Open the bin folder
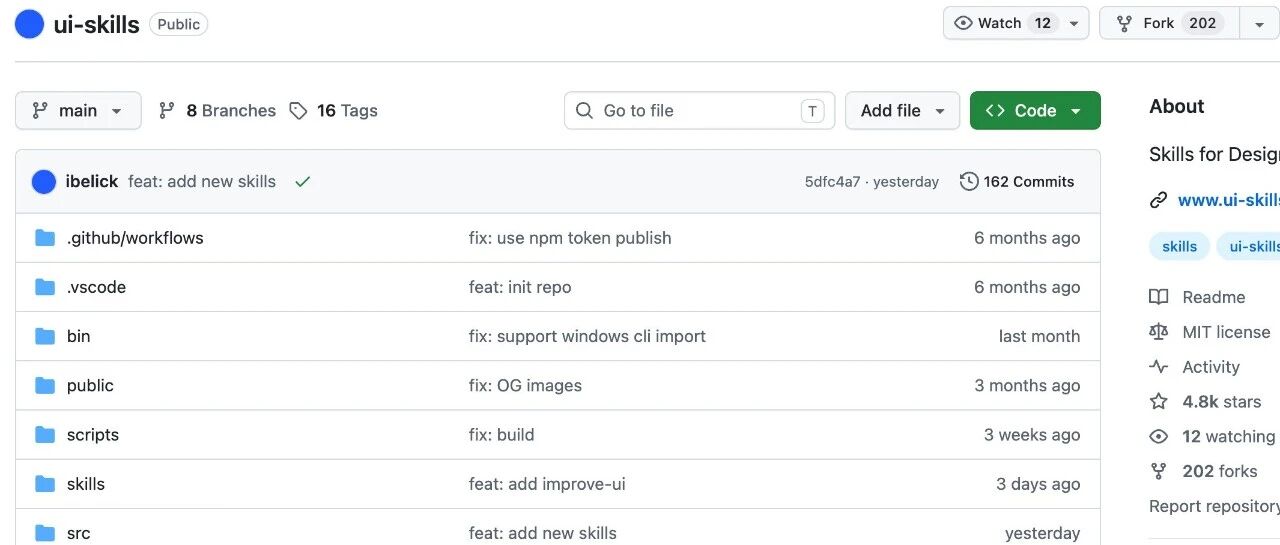Viewport: 1280px width, 545px height. pyautogui.click(x=79, y=336)
